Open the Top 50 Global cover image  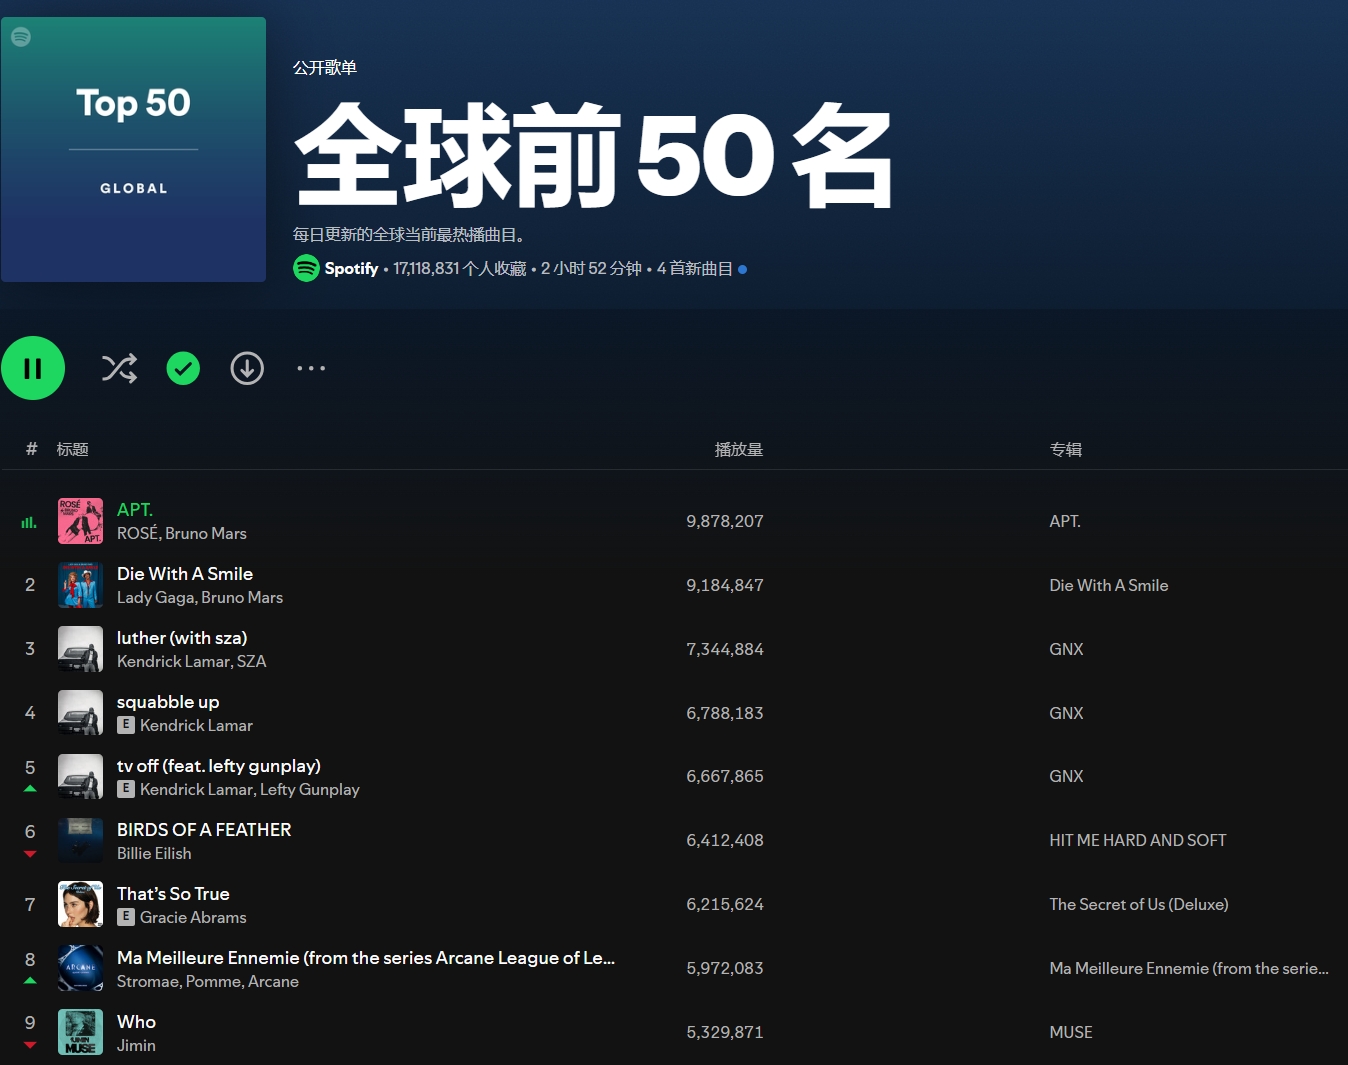point(133,149)
